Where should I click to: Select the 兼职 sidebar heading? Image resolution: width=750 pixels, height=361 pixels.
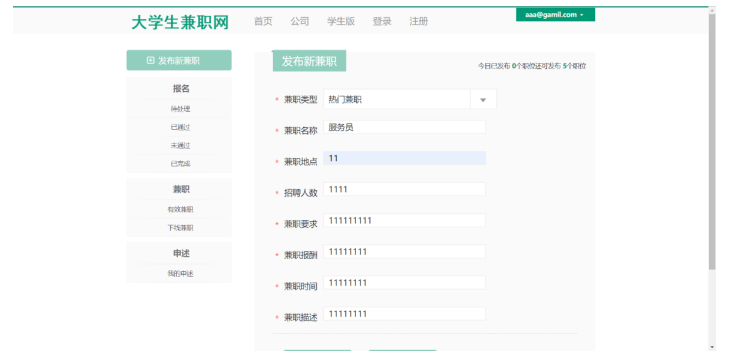coord(181,189)
